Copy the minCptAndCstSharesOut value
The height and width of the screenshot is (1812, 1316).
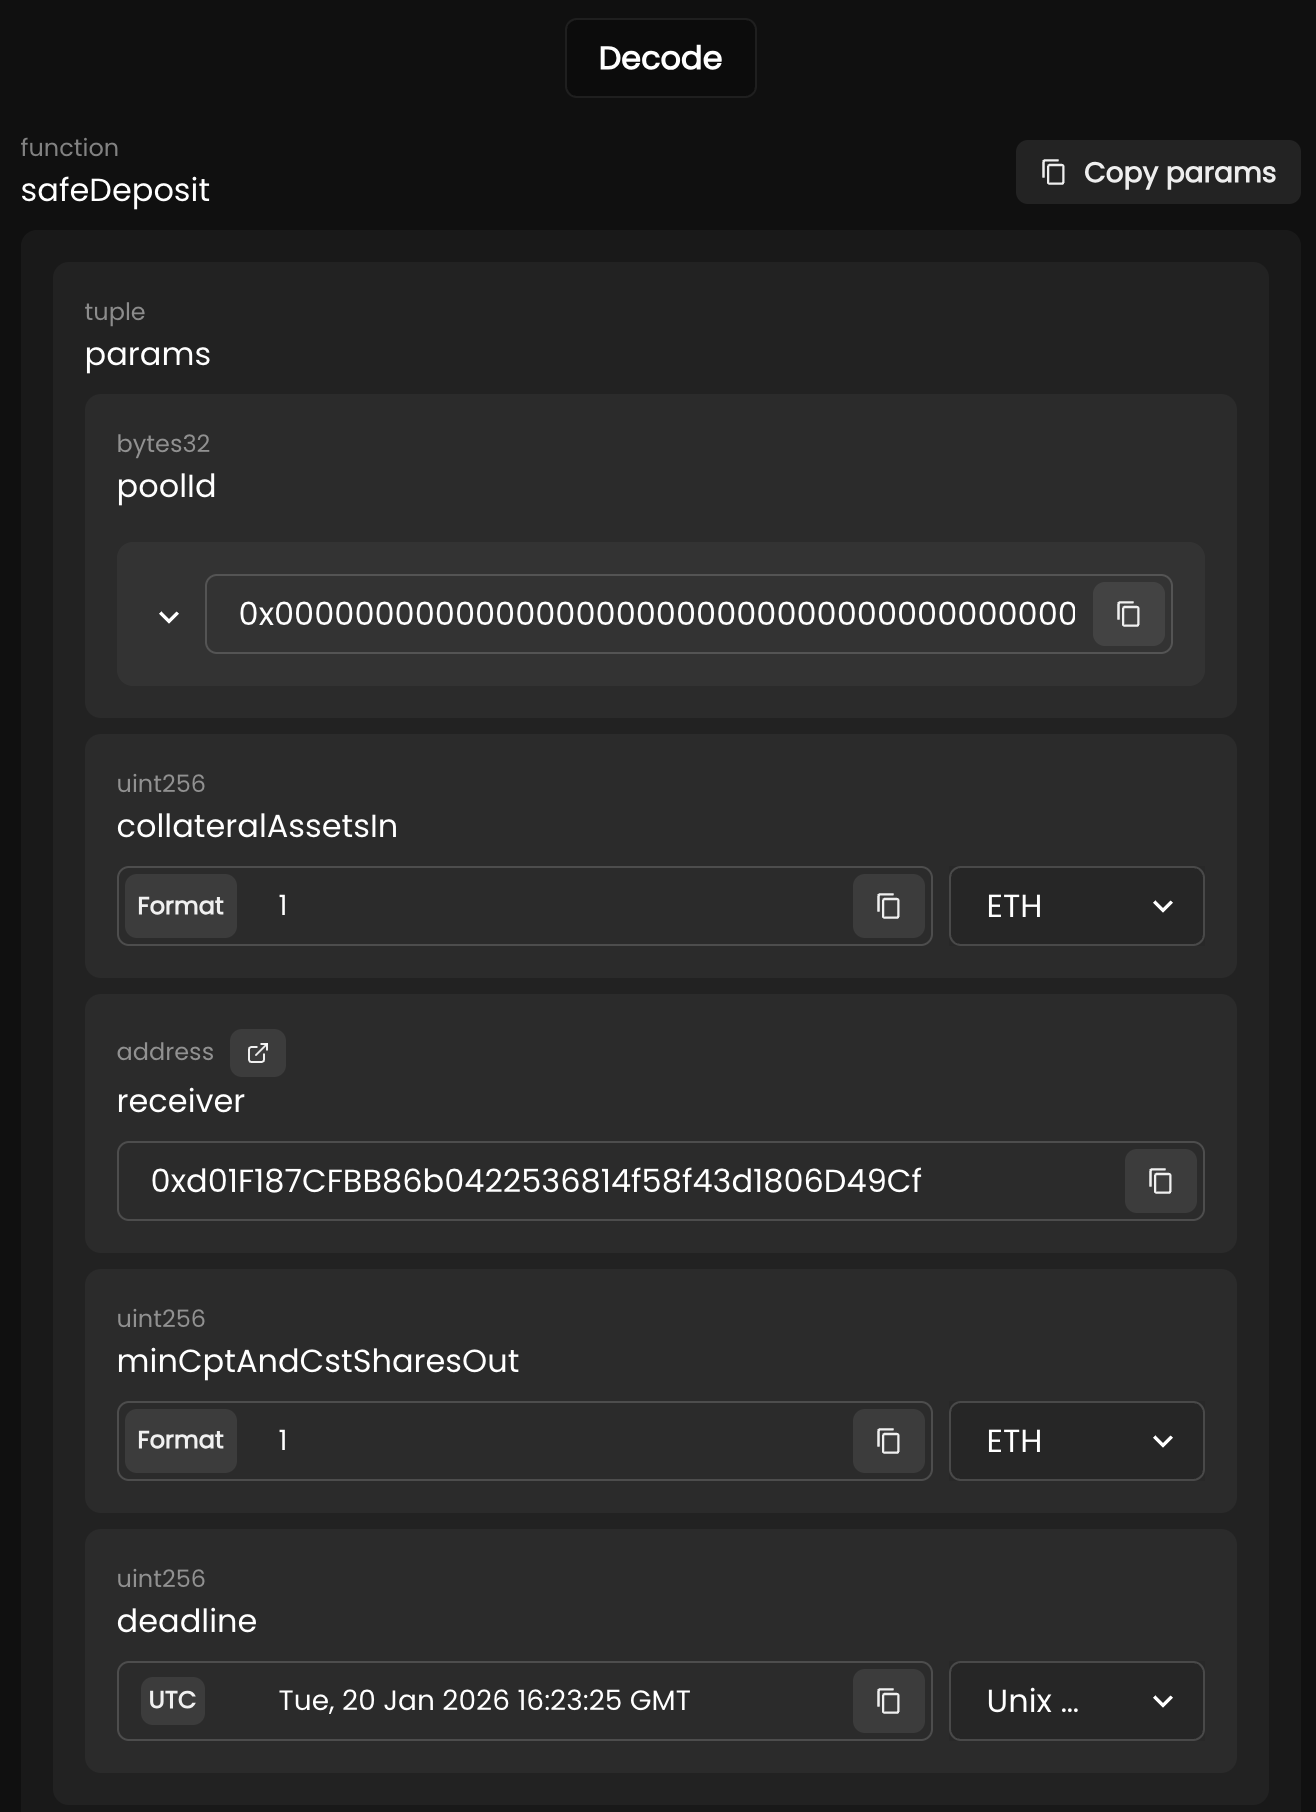888,1441
